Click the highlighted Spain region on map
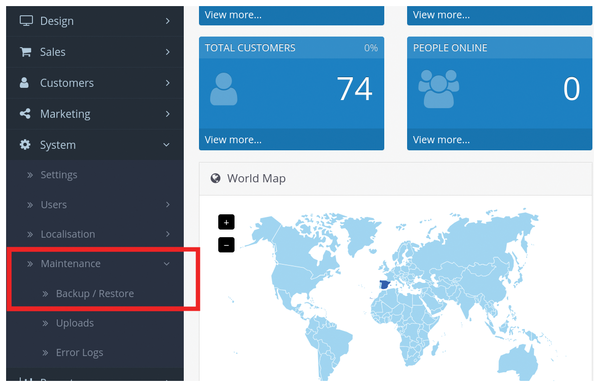Image resolution: width=600 pixels, height=387 pixels. tap(385, 285)
